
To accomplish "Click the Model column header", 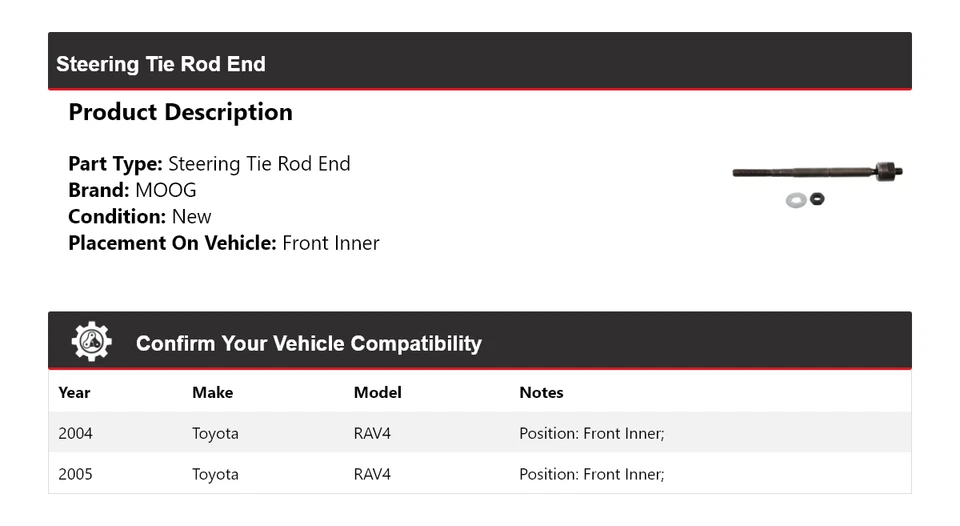I will tap(377, 392).
